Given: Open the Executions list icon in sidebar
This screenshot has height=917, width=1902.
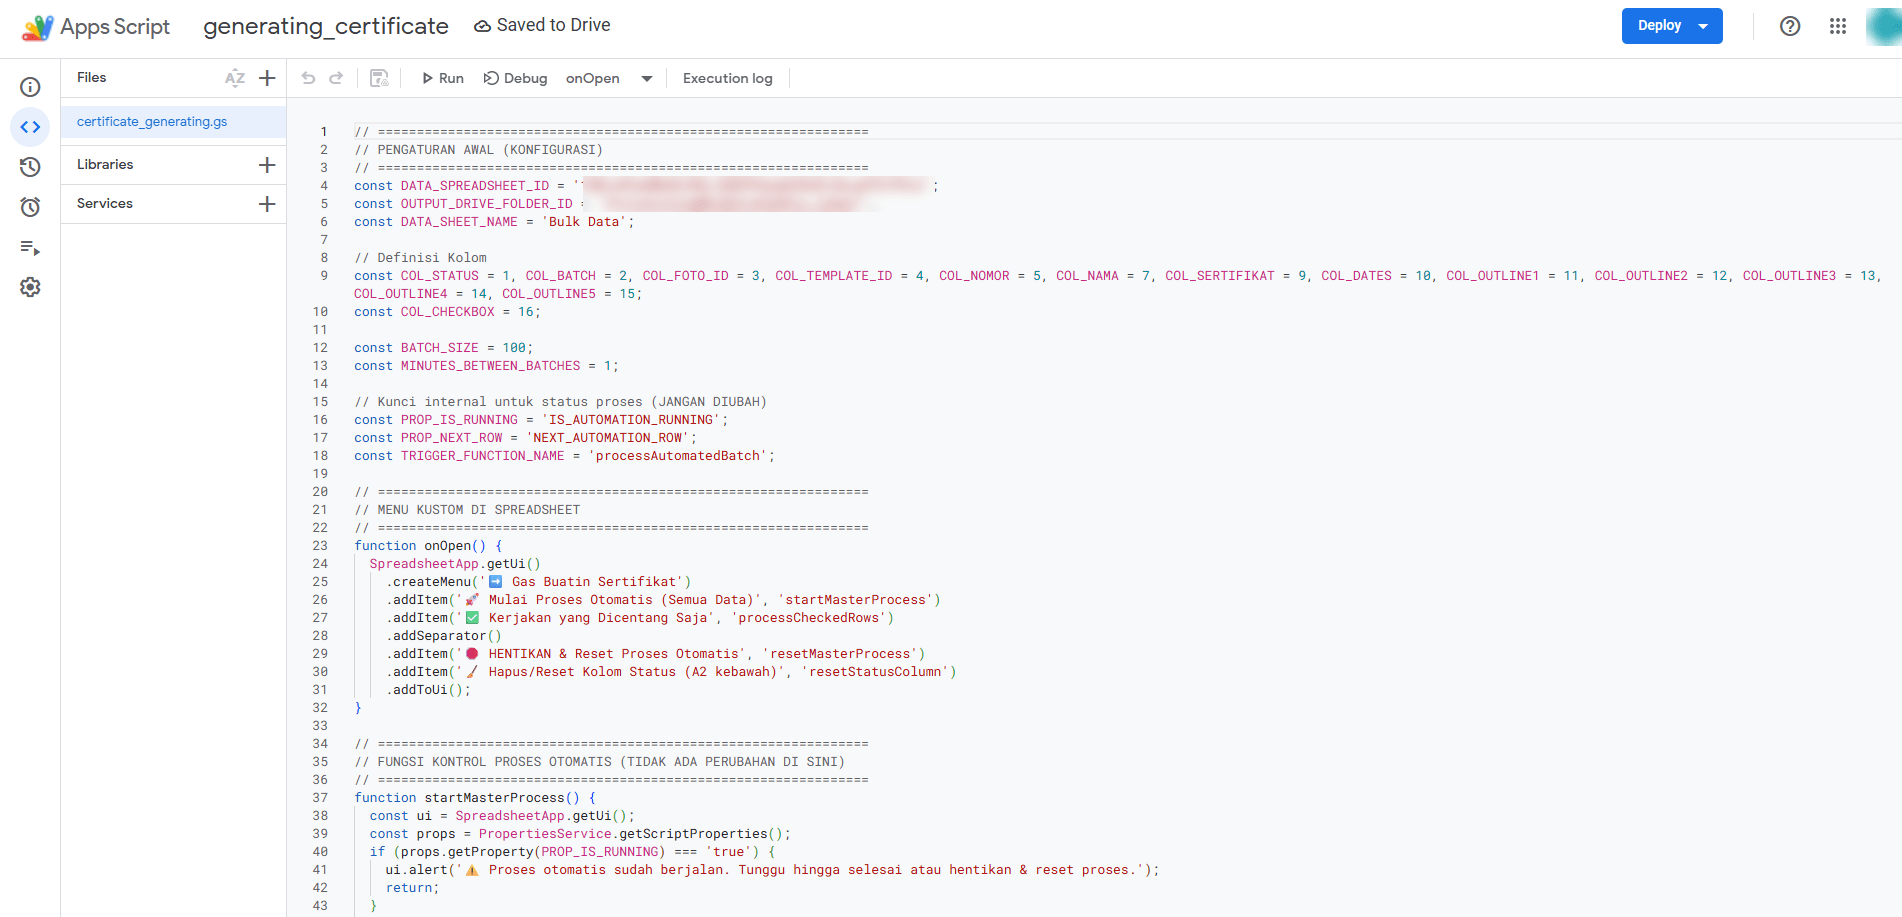Looking at the screenshot, I should coord(30,247).
